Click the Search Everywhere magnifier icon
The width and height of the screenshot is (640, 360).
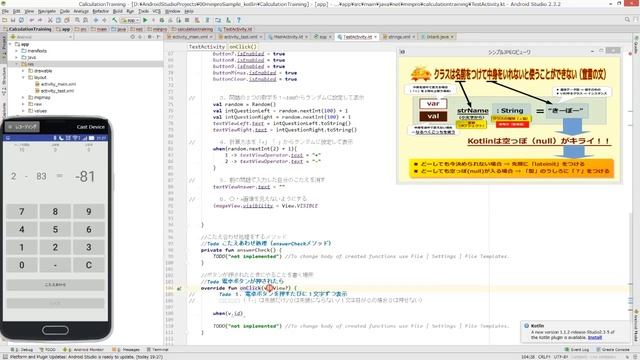[627, 20]
